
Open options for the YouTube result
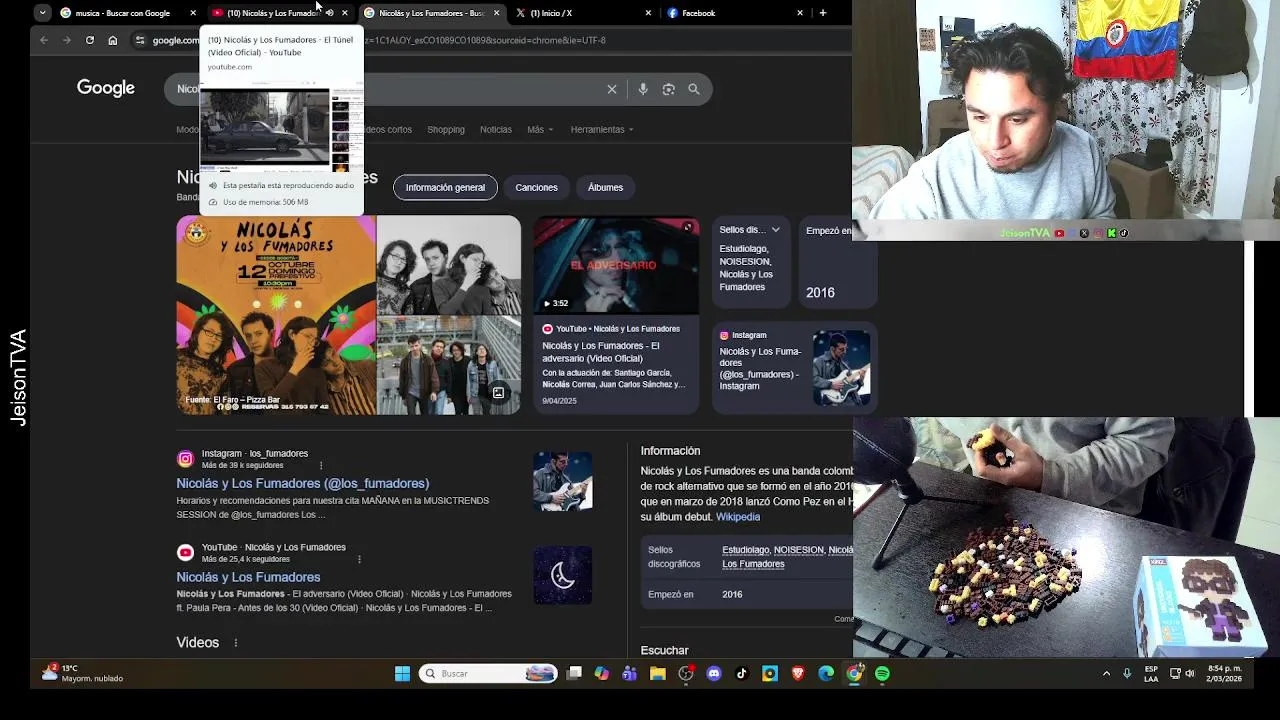click(359, 559)
